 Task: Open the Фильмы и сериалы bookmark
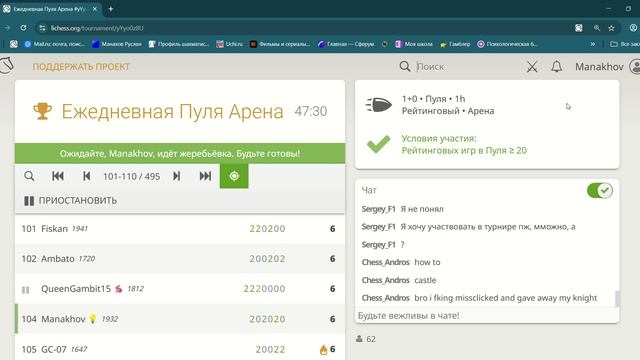coord(280,44)
